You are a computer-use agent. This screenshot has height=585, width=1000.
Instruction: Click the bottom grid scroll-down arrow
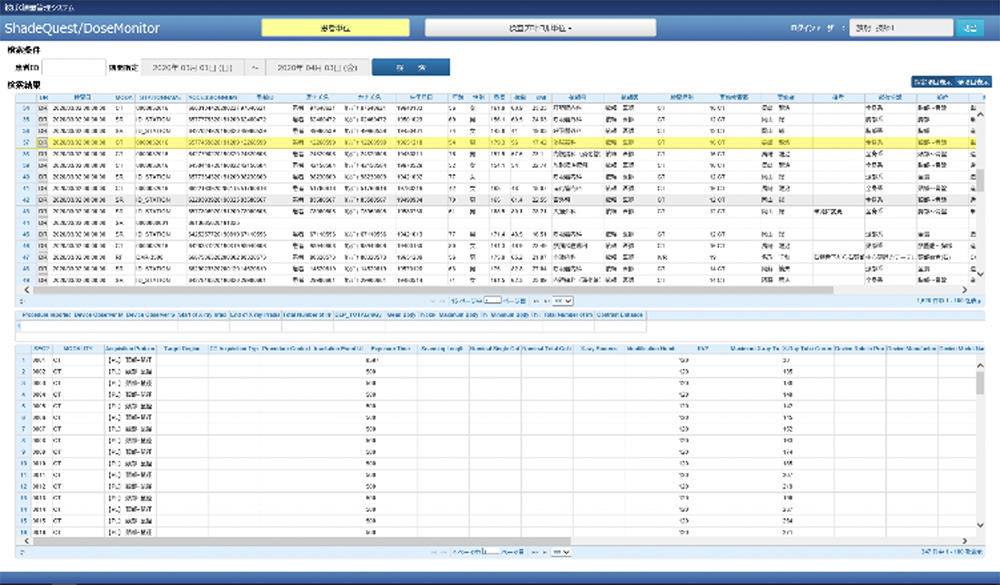pos(980,526)
